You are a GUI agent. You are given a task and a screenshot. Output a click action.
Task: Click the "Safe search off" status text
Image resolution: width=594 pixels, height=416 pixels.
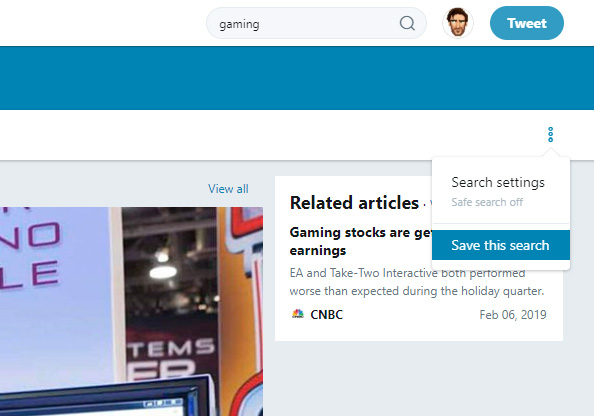point(487,202)
